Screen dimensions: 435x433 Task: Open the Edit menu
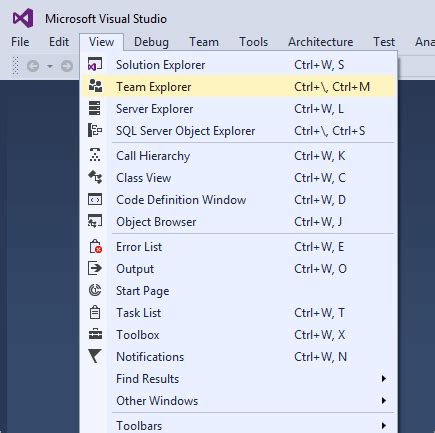click(59, 42)
